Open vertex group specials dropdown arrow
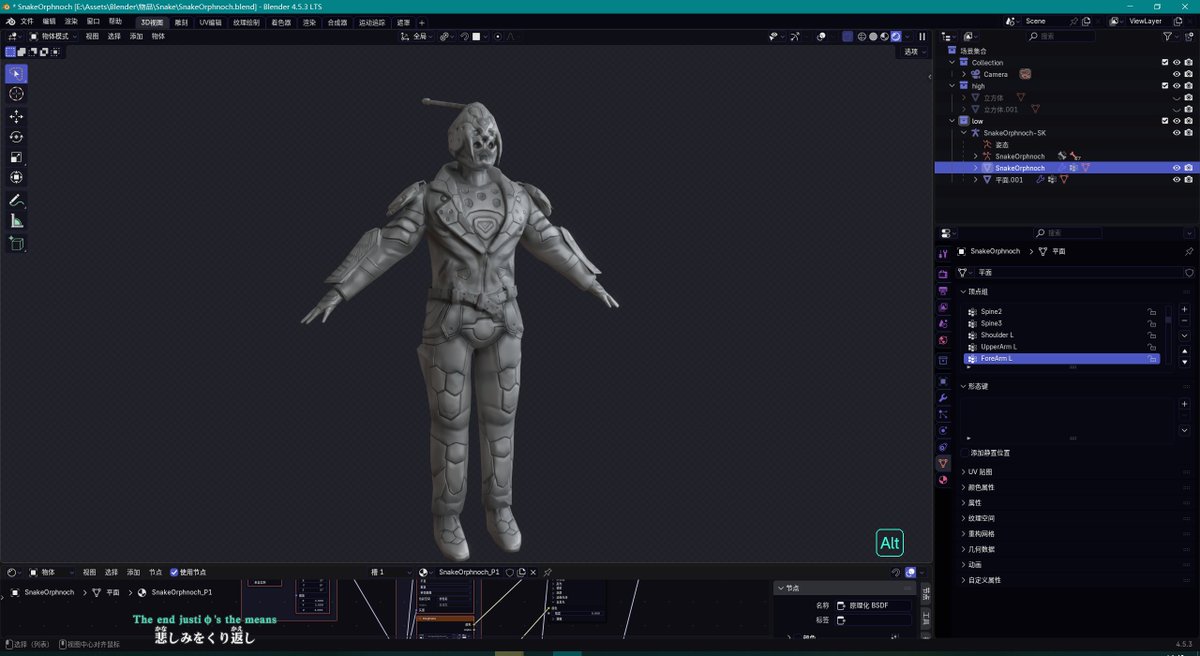 pyautogui.click(x=1184, y=336)
